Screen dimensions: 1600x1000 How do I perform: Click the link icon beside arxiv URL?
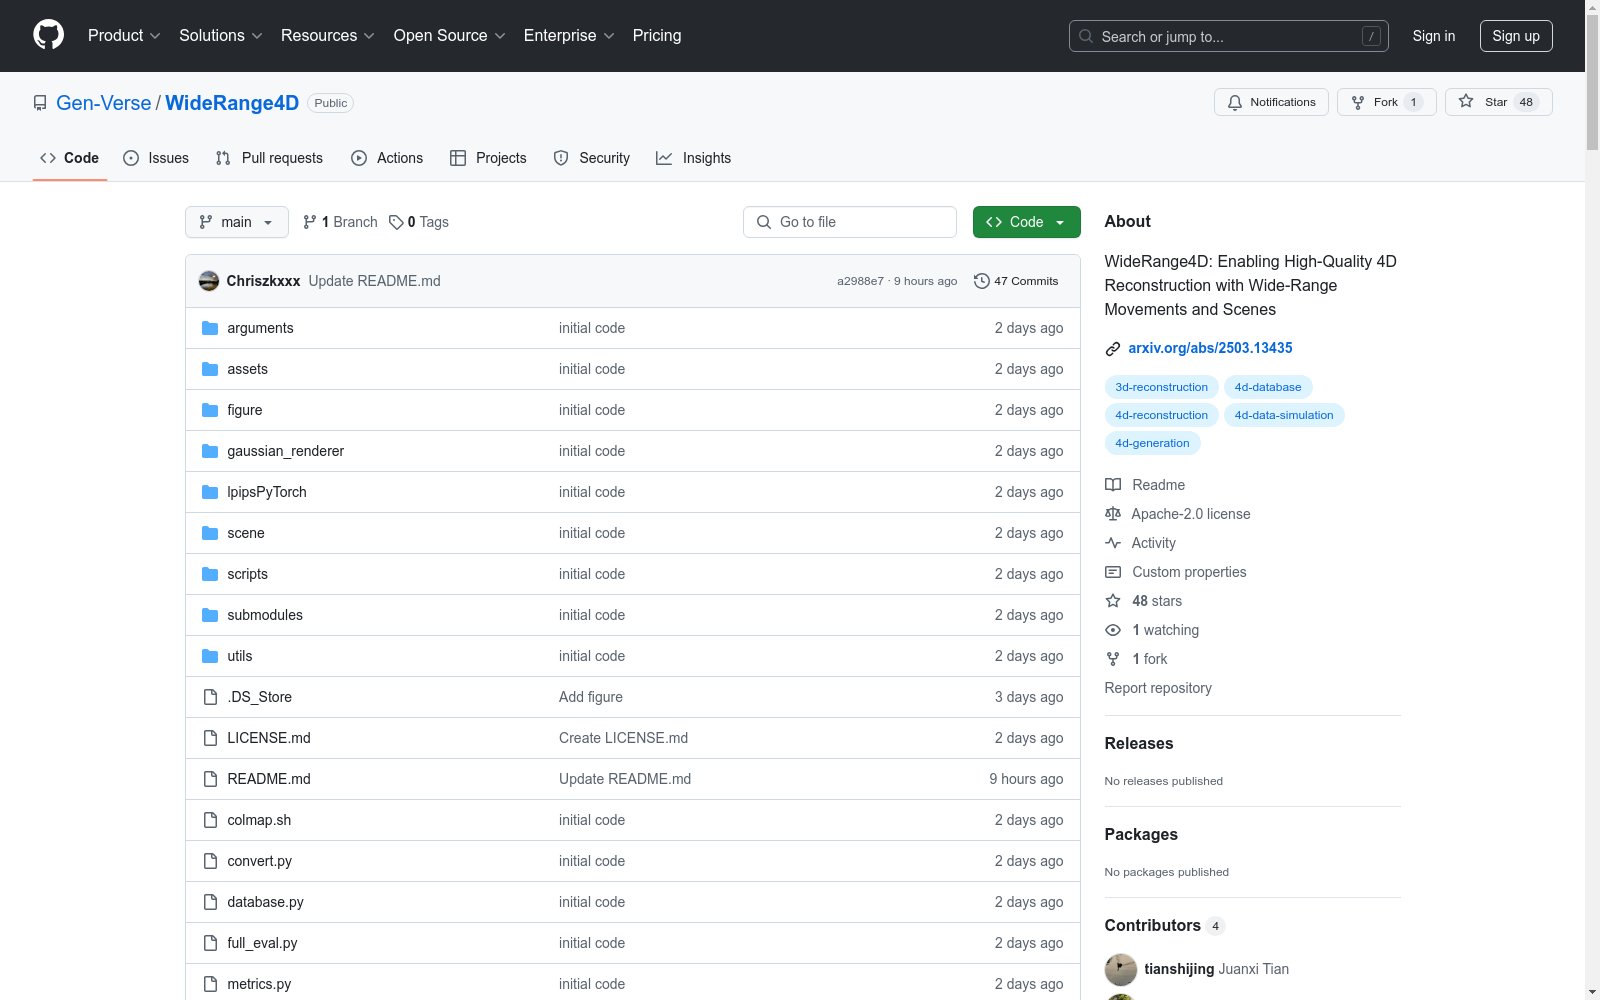(x=1113, y=349)
